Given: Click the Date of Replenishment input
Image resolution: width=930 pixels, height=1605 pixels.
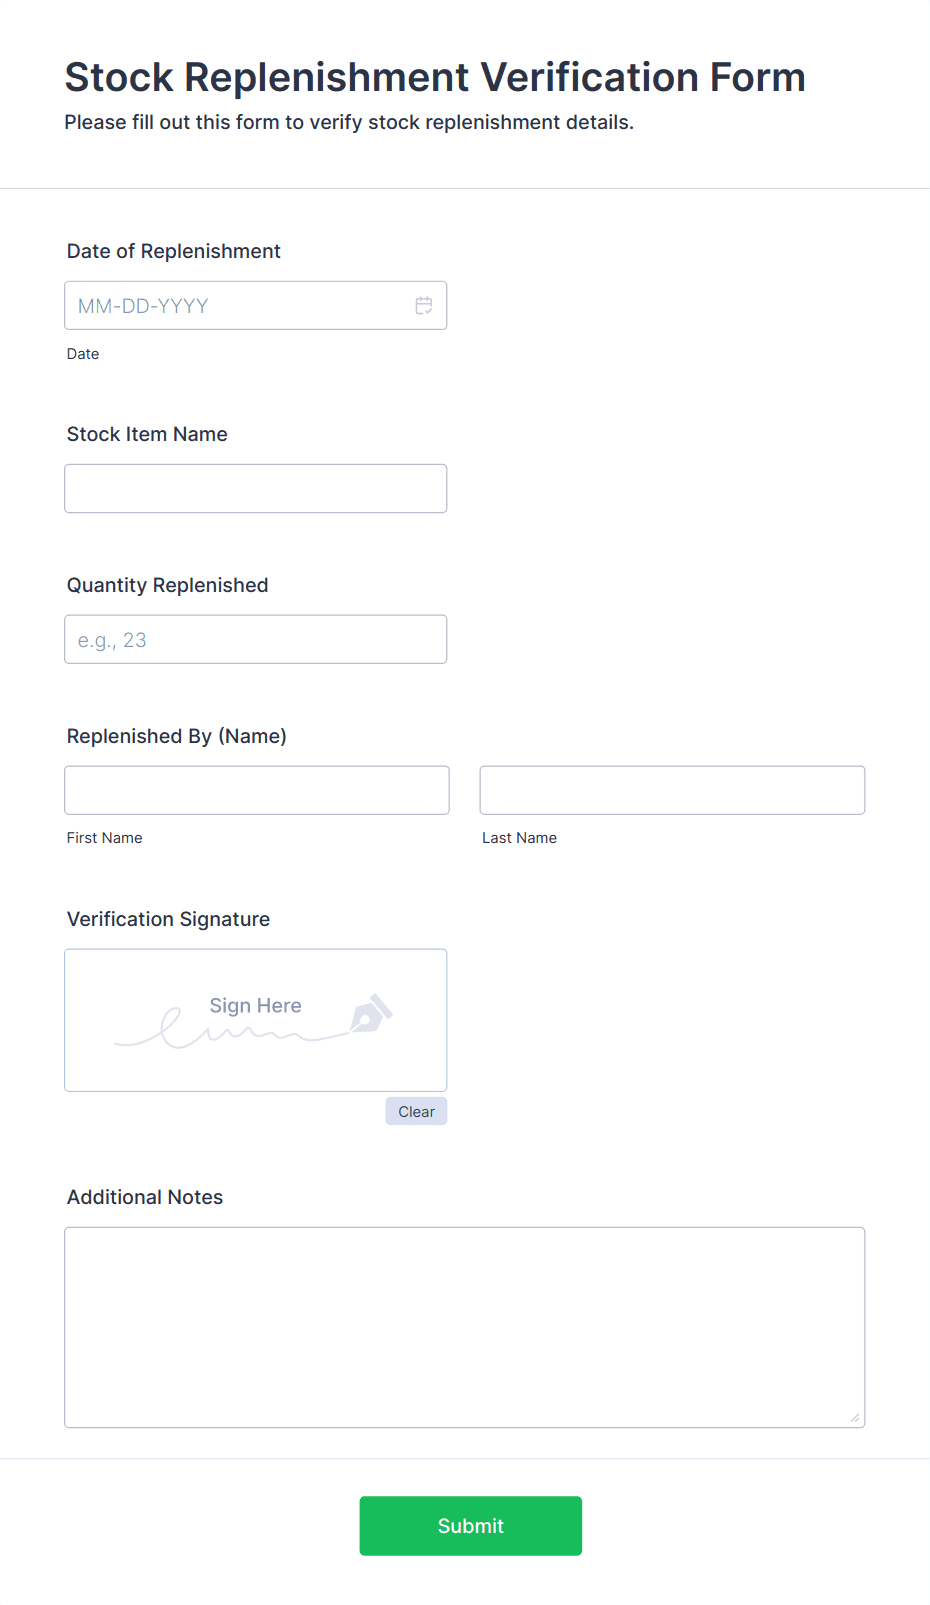Looking at the screenshot, I should pos(256,306).
